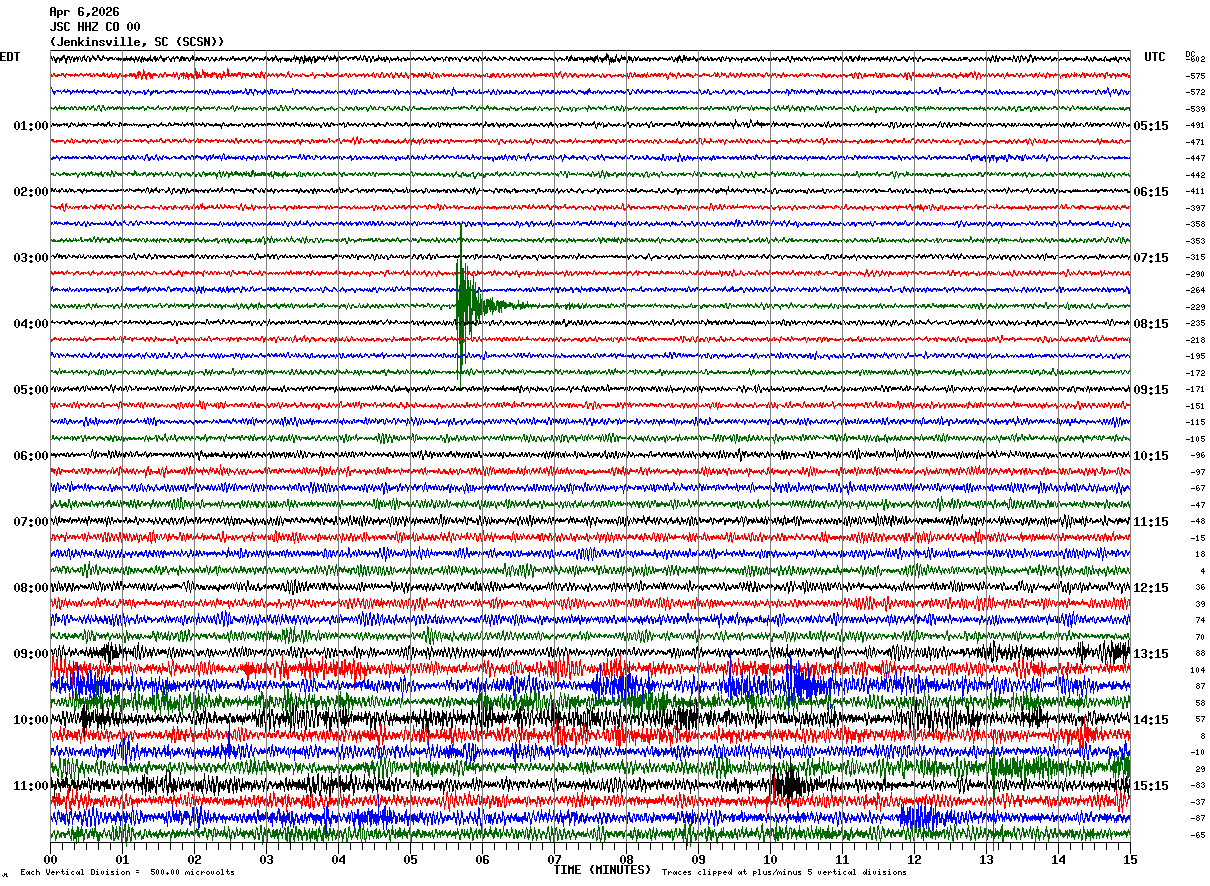The height and width of the screenshot is (886, 1210).
Task: Click the 09:00 EDT row label
Action: [30, 654]
